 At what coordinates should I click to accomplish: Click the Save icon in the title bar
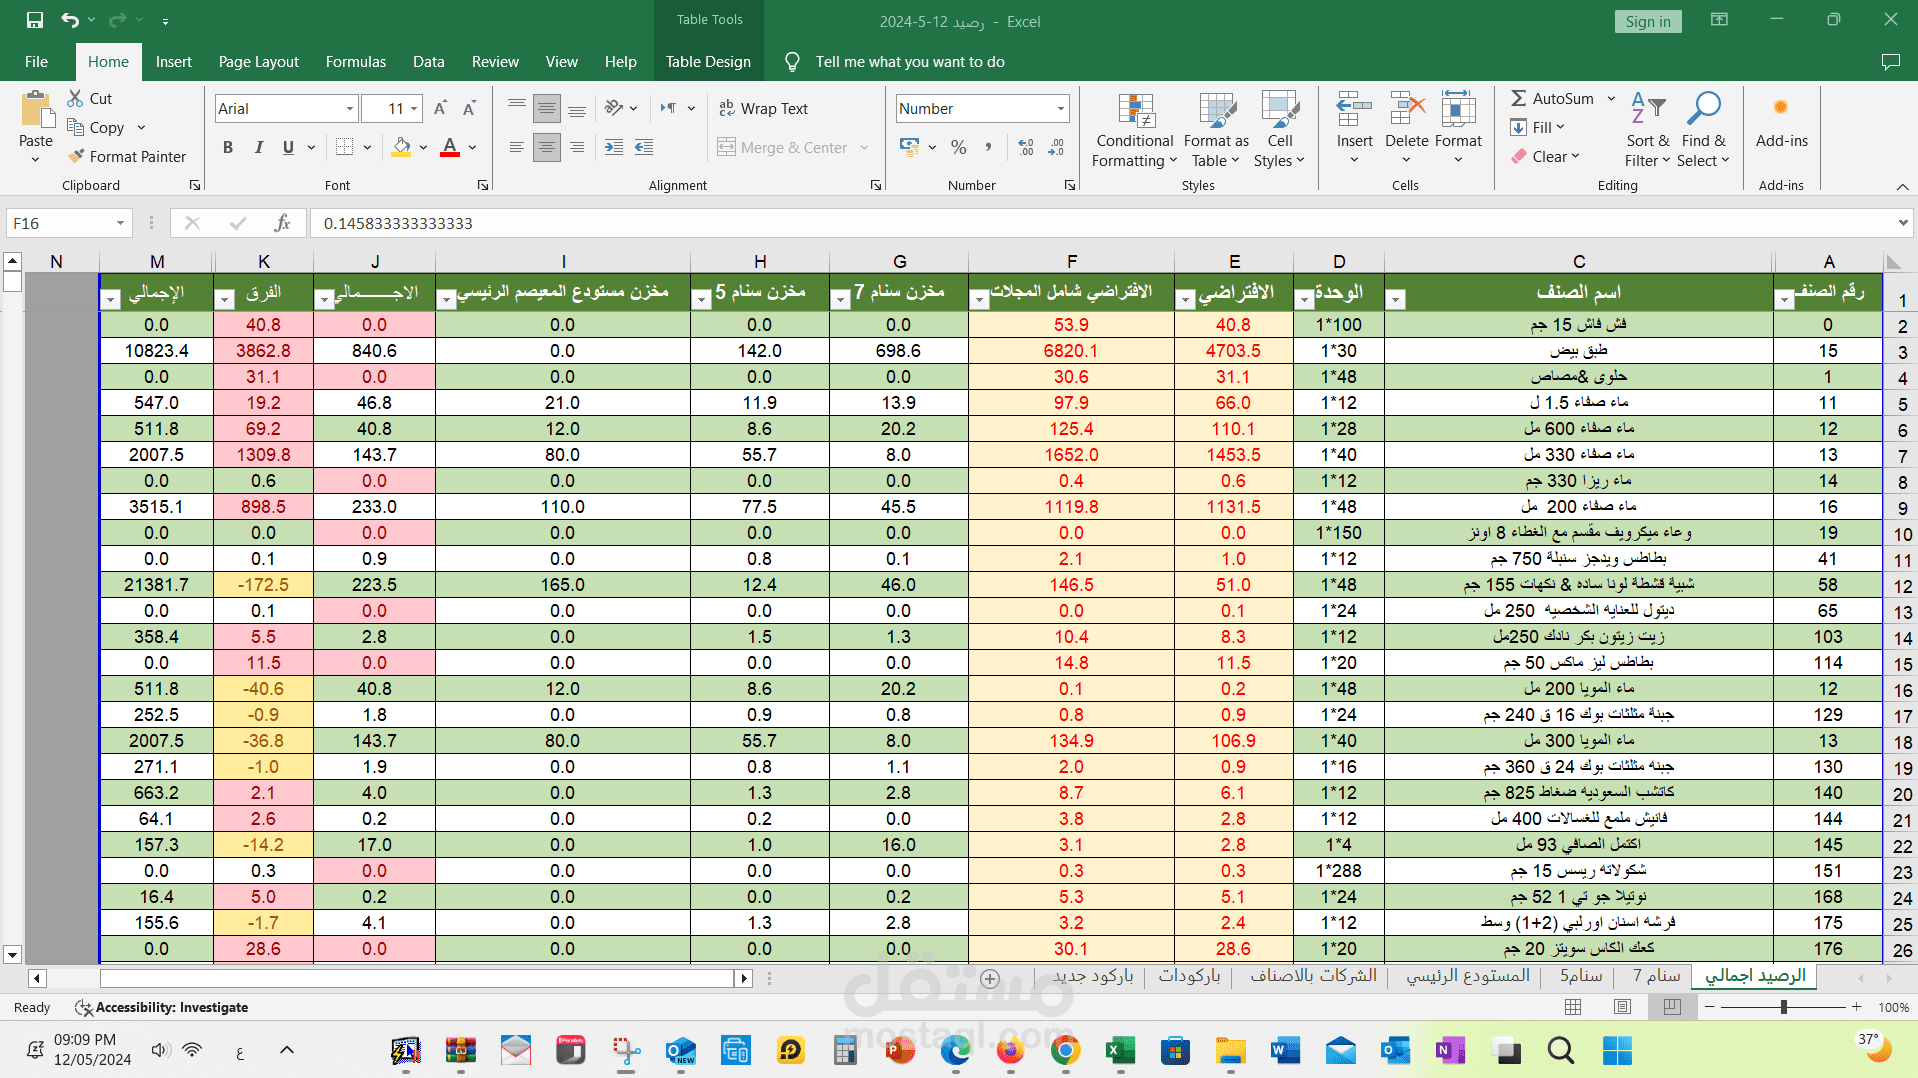click(x=35, y=20)
